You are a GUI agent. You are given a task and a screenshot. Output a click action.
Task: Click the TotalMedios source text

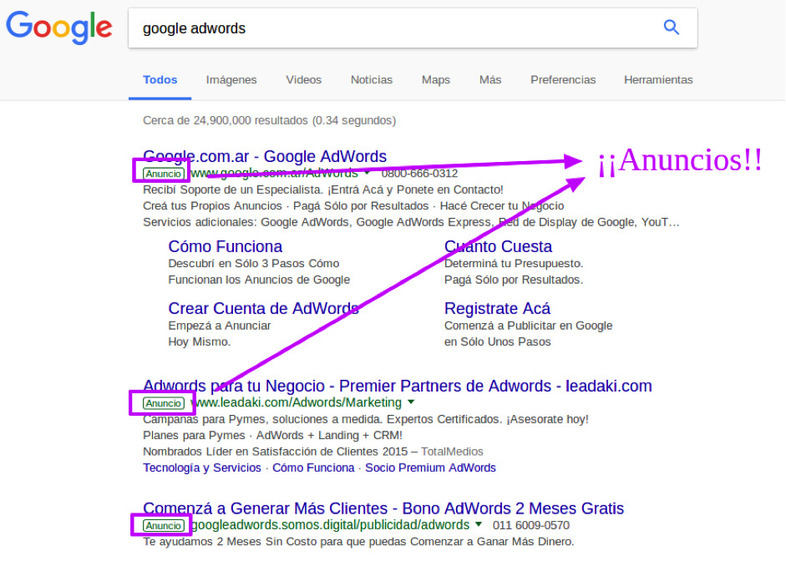[x=452, y=452]
